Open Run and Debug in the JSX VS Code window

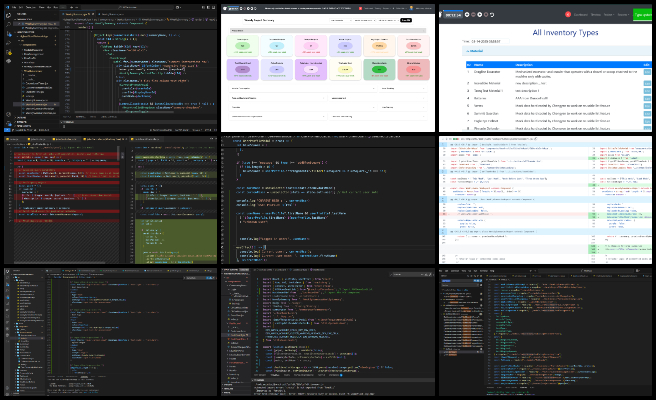(8, 43)
